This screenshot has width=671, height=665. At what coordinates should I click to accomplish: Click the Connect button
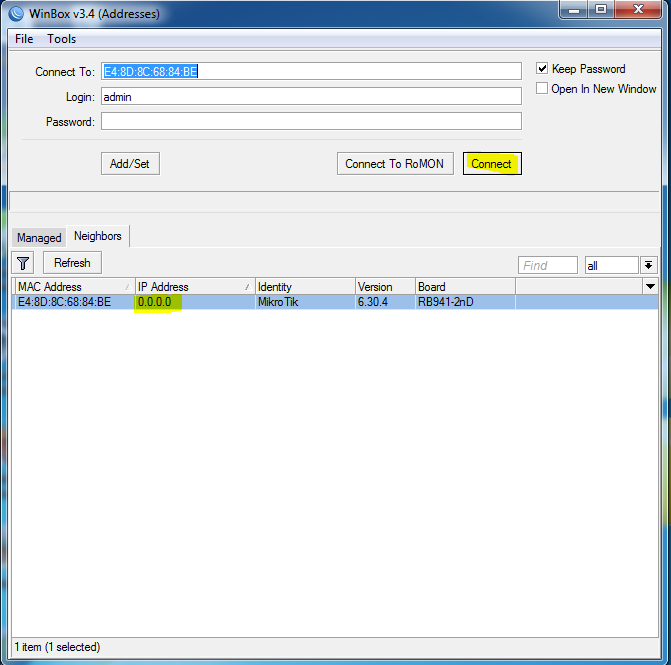tap(492, 163)
